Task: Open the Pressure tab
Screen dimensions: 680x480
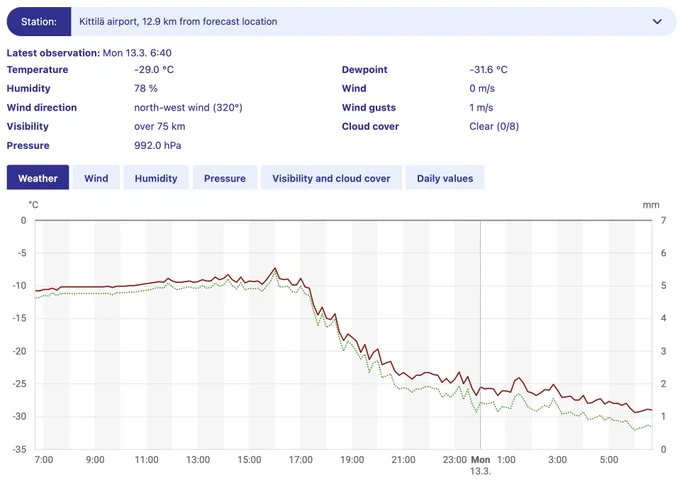Action: [225, 178]
